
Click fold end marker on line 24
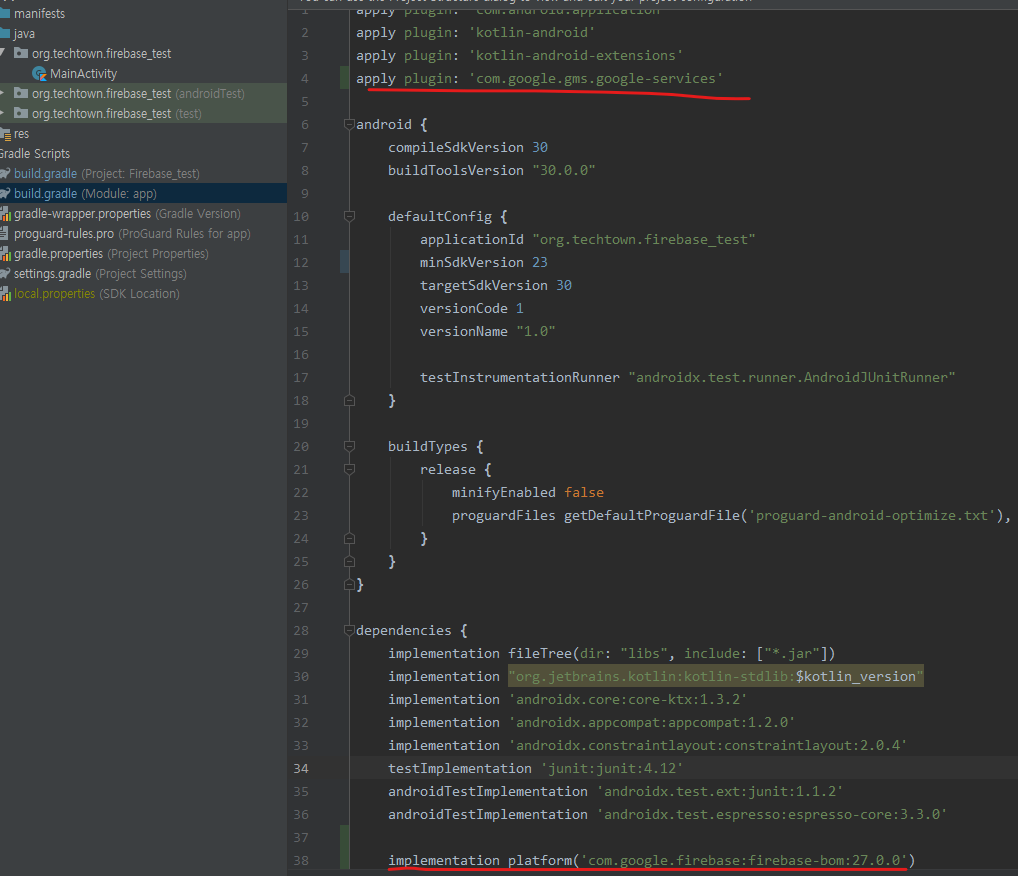(x=349, y=538)
